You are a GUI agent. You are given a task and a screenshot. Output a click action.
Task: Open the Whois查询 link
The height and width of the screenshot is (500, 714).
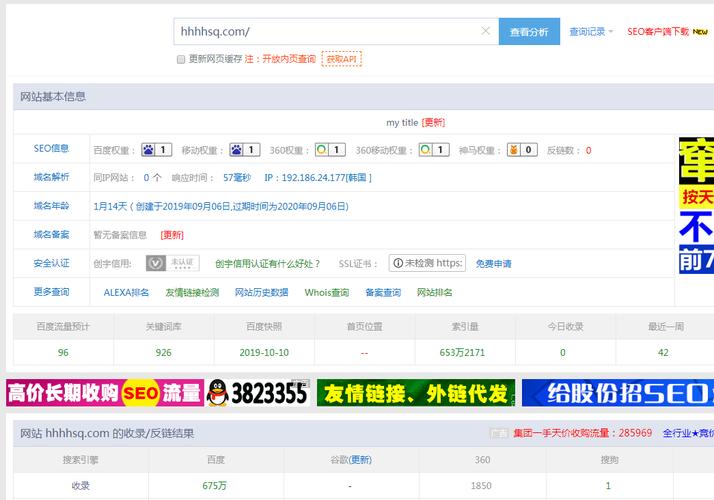[x=326, y=292]
